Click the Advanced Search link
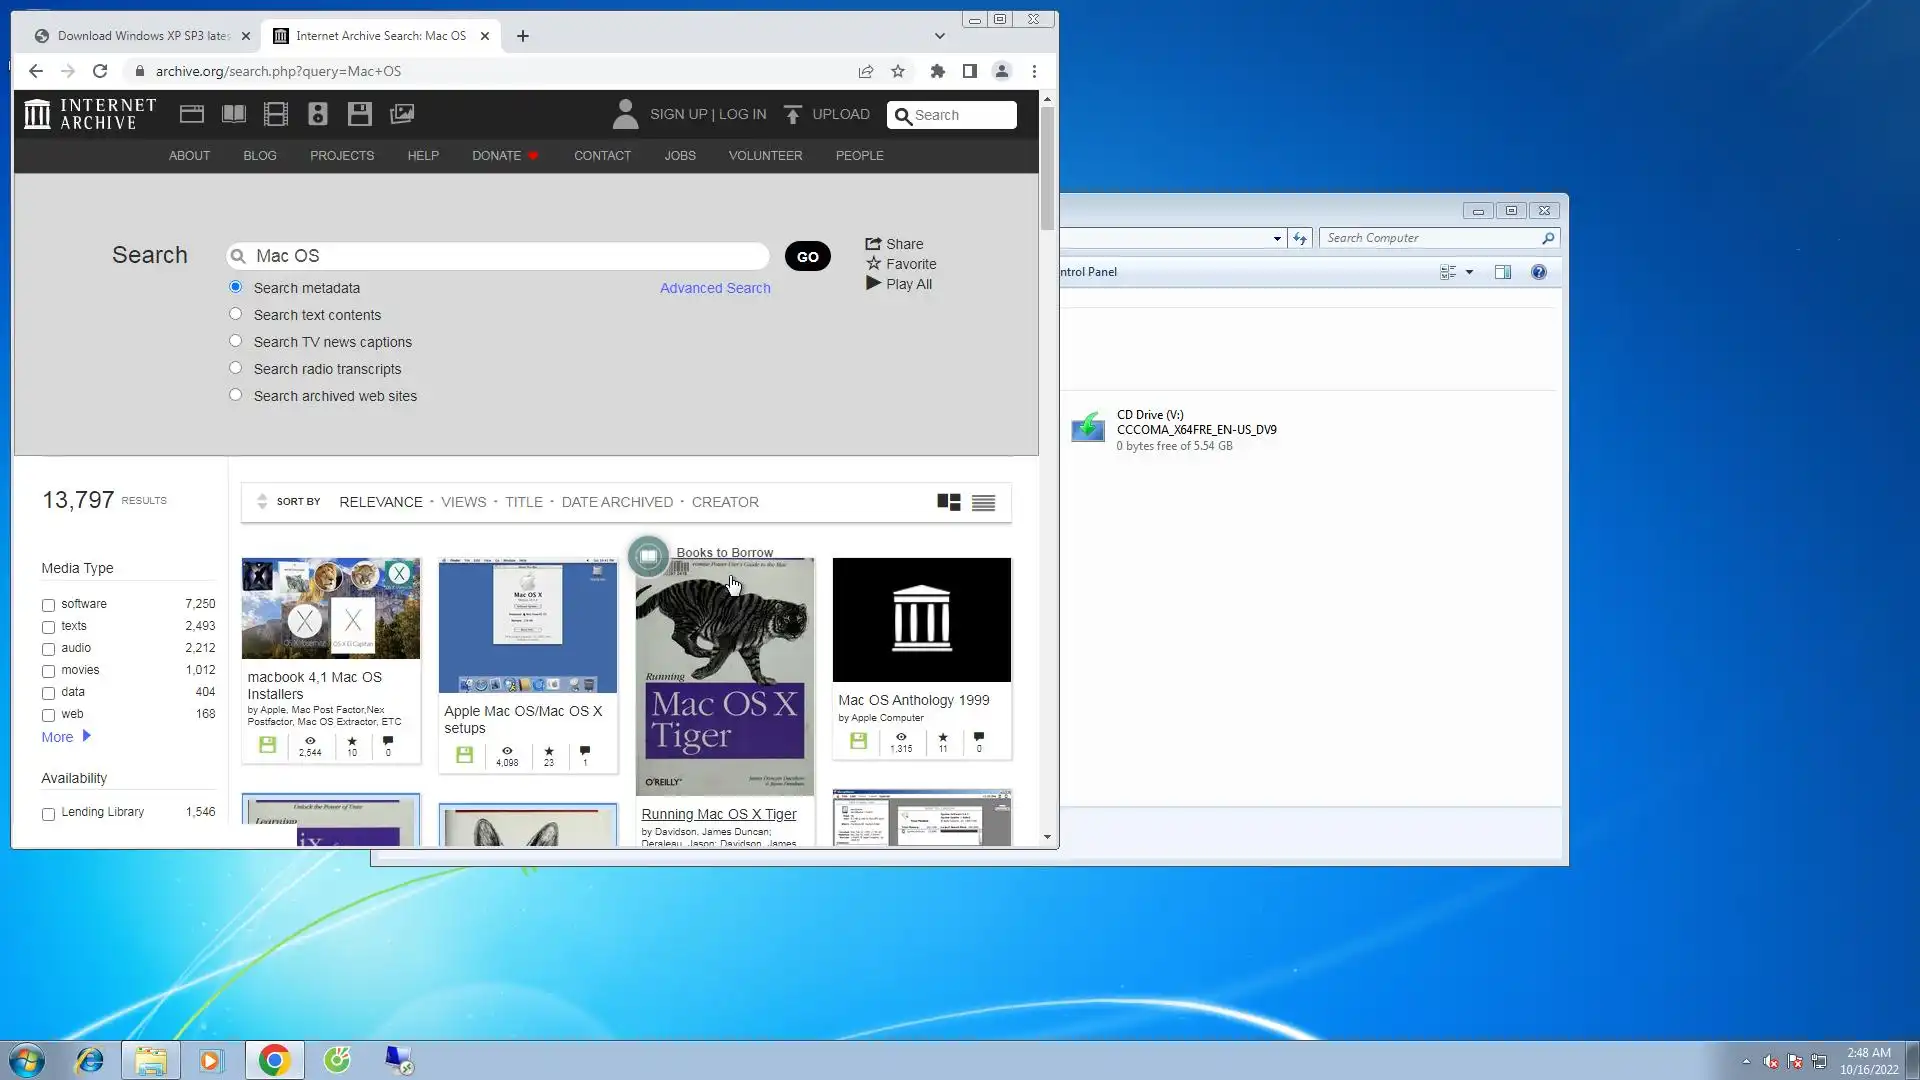 click(715, 288)
